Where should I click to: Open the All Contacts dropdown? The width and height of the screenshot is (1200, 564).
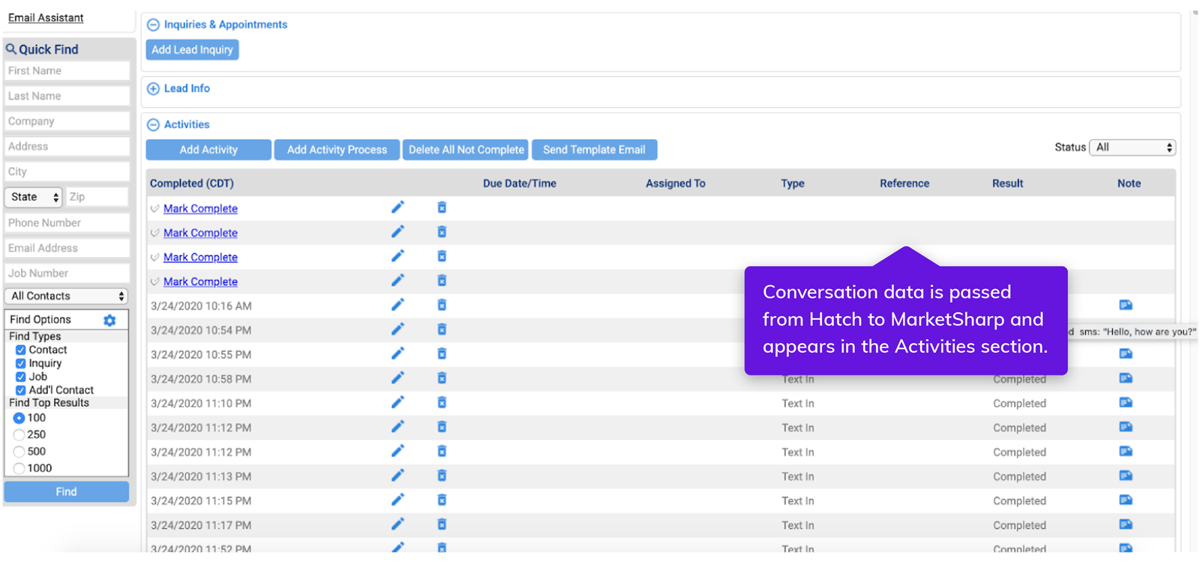67,296
